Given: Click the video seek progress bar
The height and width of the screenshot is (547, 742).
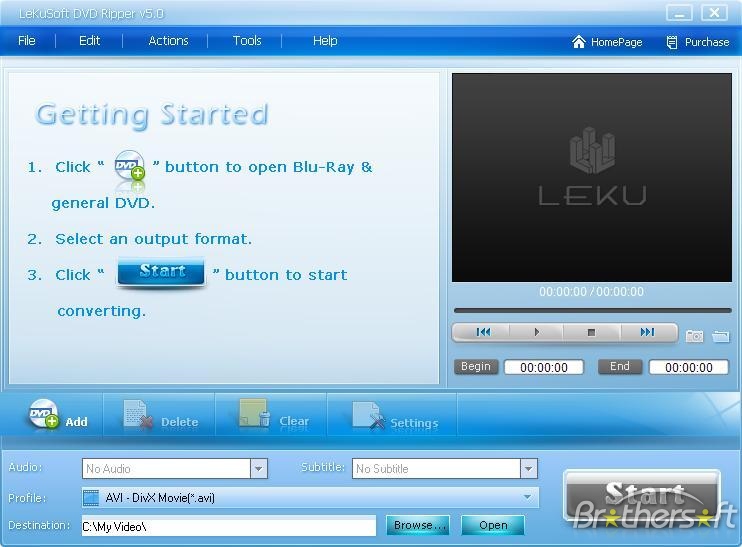Looking at the screenshot, I should point(592,311).
